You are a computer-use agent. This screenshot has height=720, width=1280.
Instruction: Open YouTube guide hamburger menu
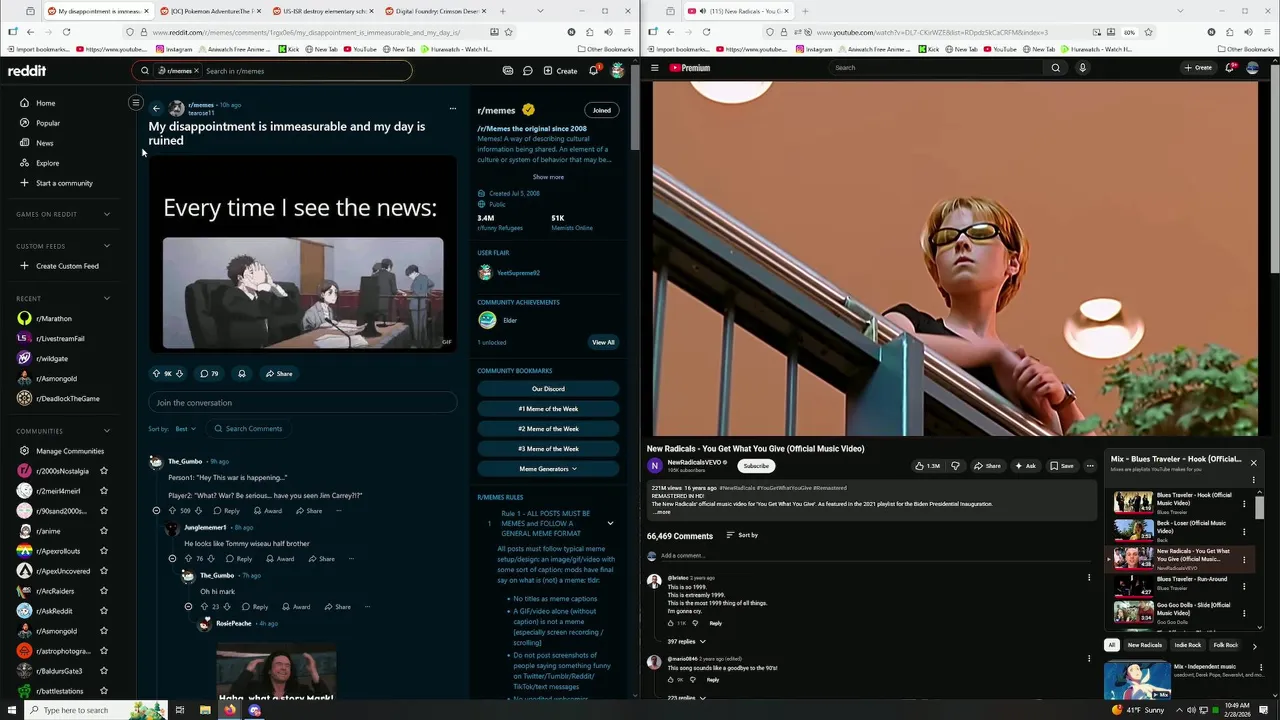tap(654, 68)
